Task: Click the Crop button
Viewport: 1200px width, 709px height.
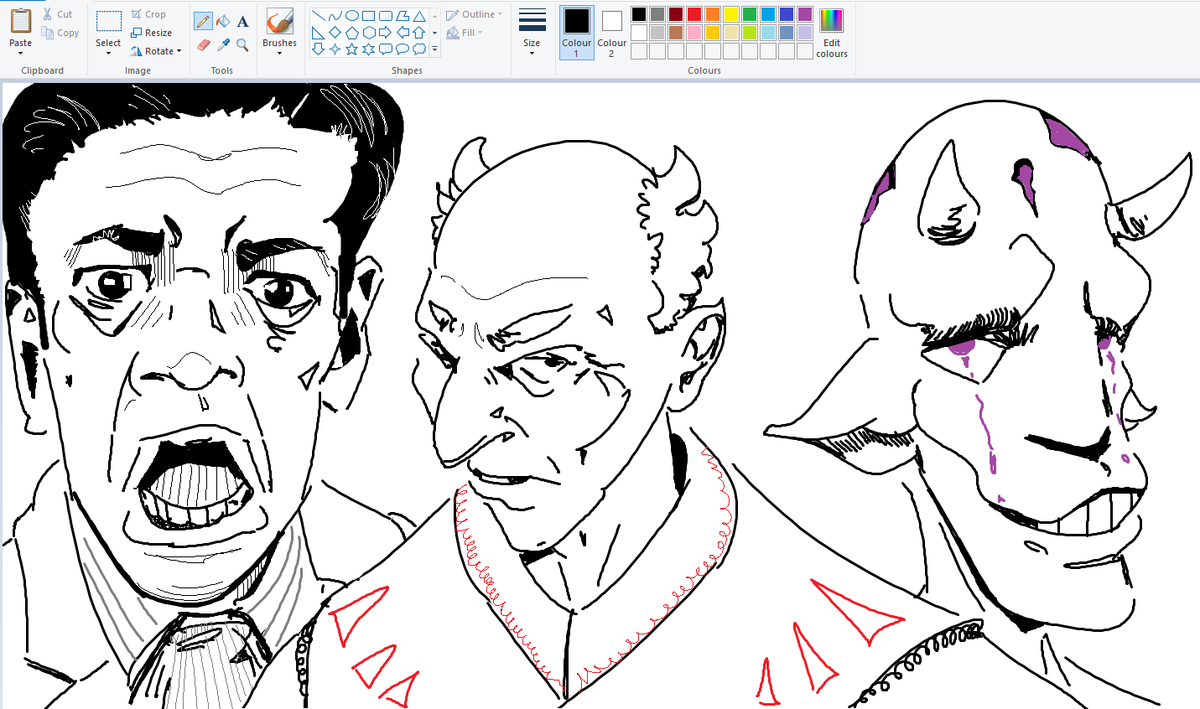Action: 148,15
